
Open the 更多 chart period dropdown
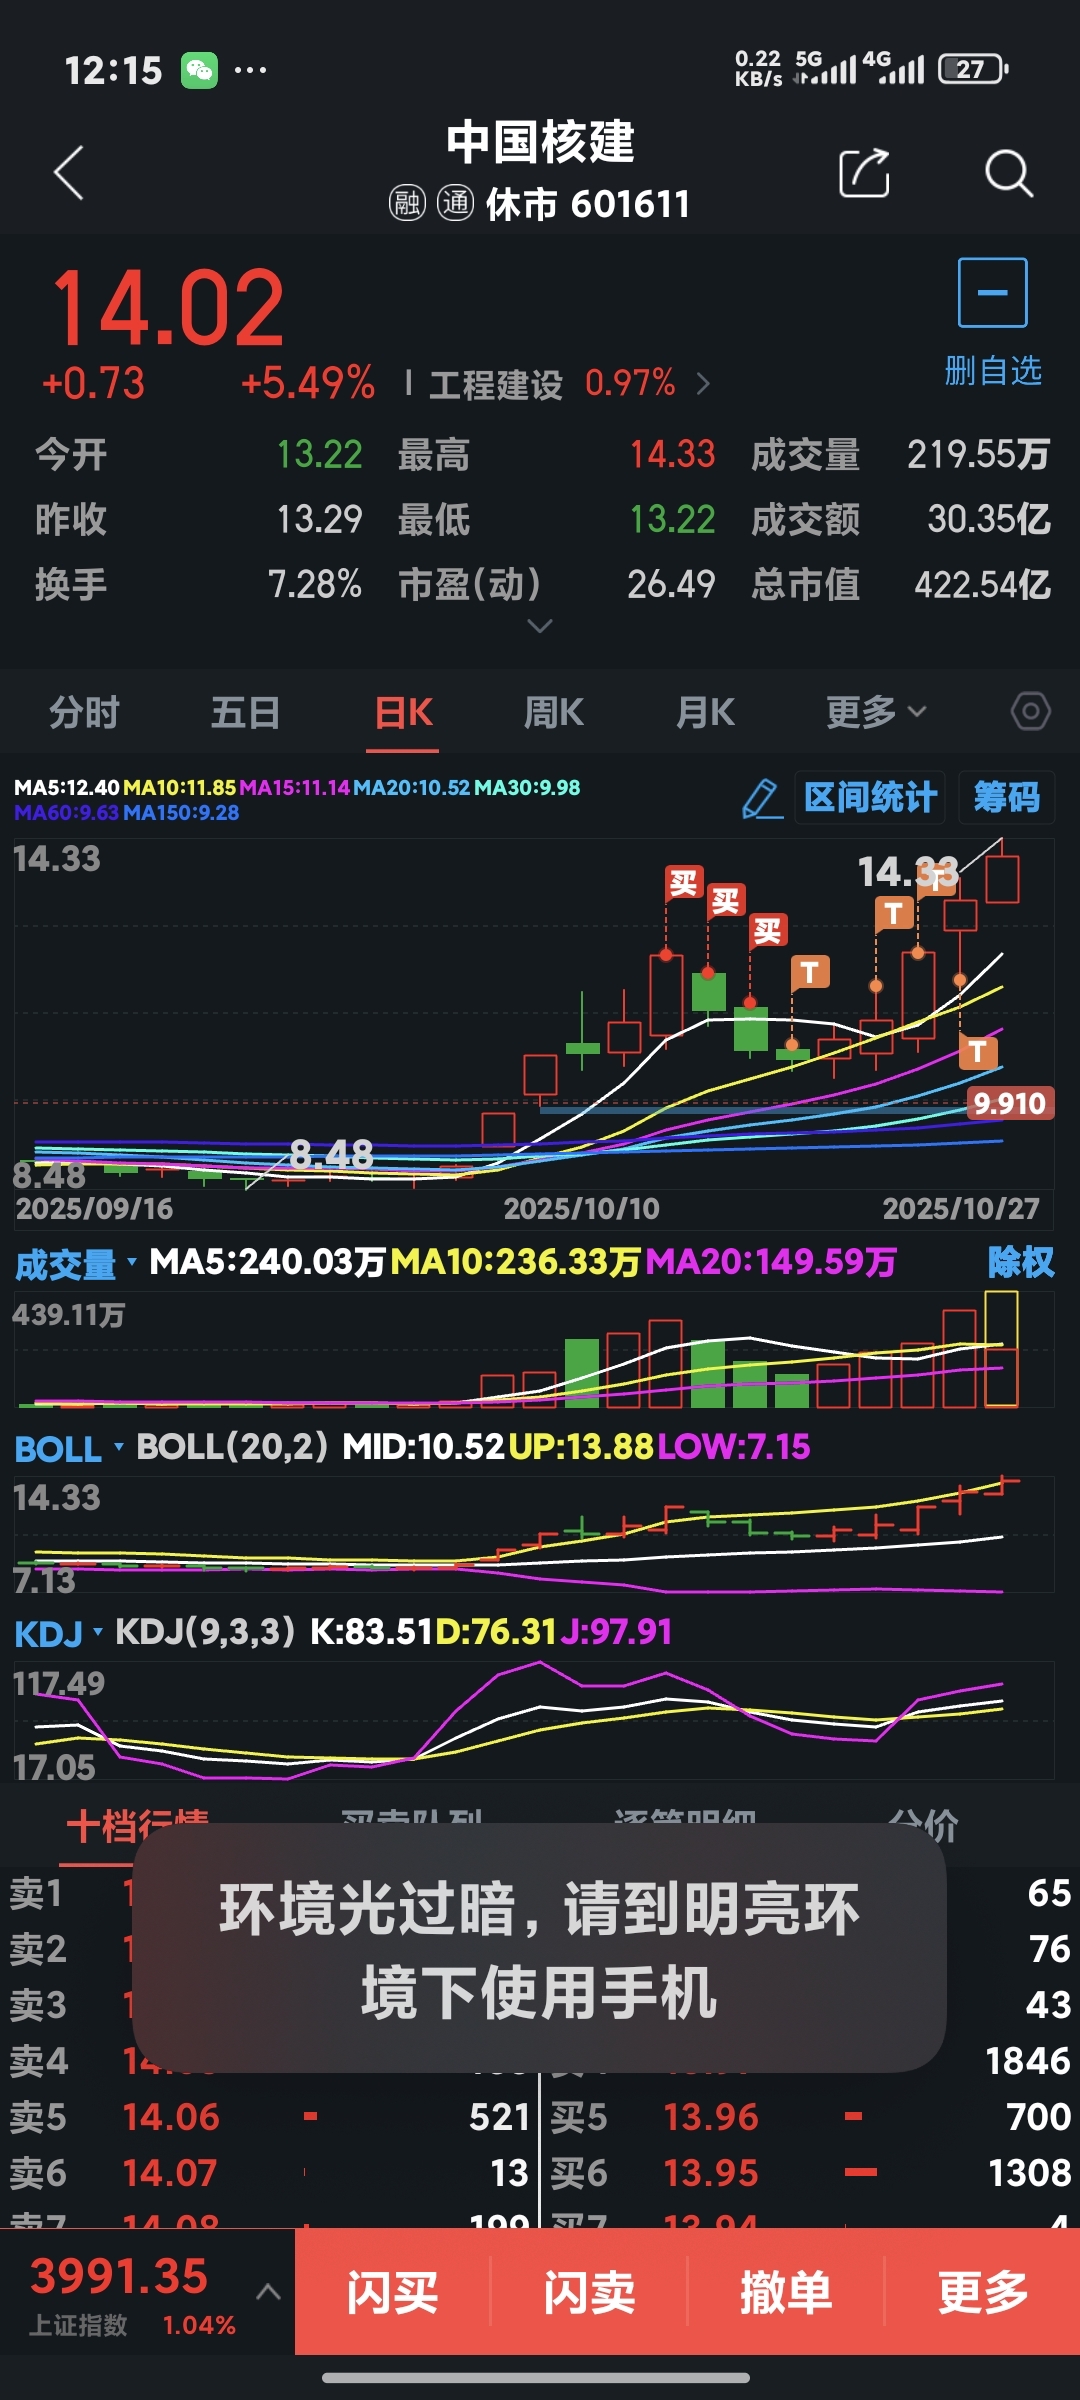(877, 712)
